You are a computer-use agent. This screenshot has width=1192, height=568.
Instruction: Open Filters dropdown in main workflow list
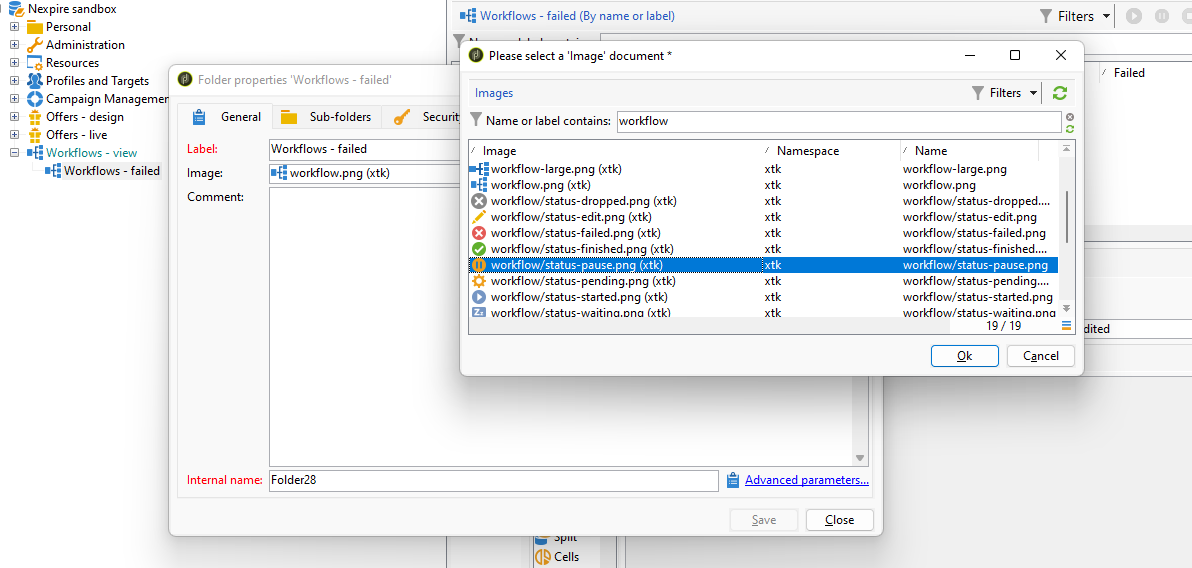tap(1075, 16)
